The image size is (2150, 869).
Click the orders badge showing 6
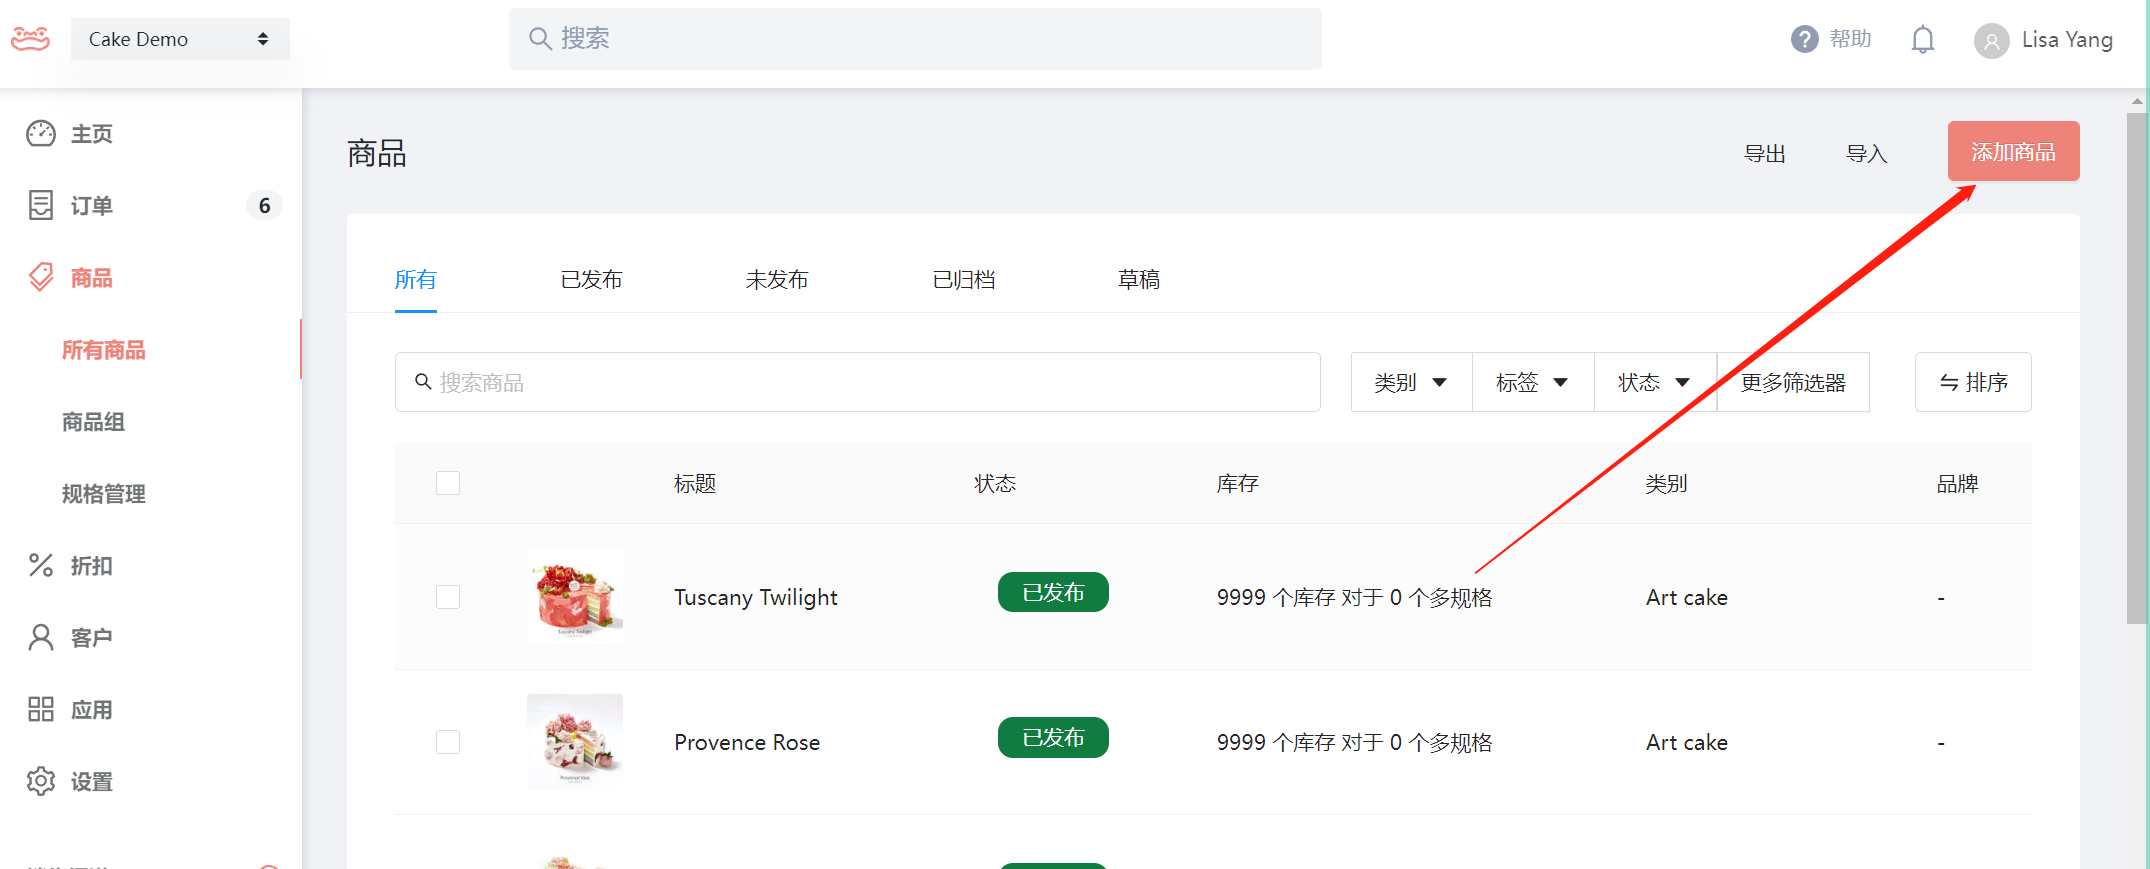click(264, 205)
